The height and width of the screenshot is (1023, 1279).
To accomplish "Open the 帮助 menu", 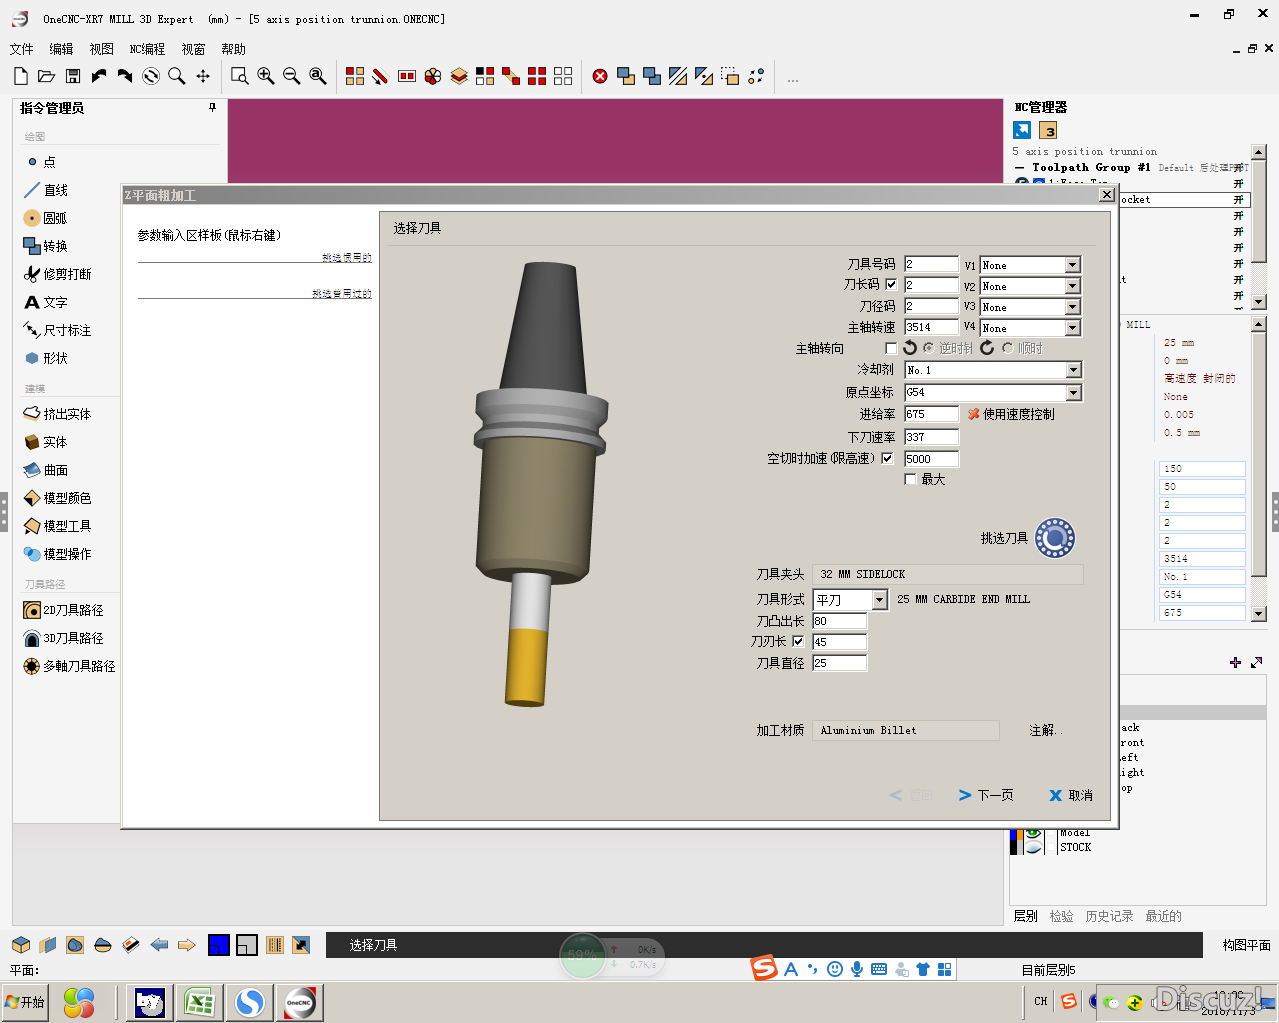I will (233, 49).
